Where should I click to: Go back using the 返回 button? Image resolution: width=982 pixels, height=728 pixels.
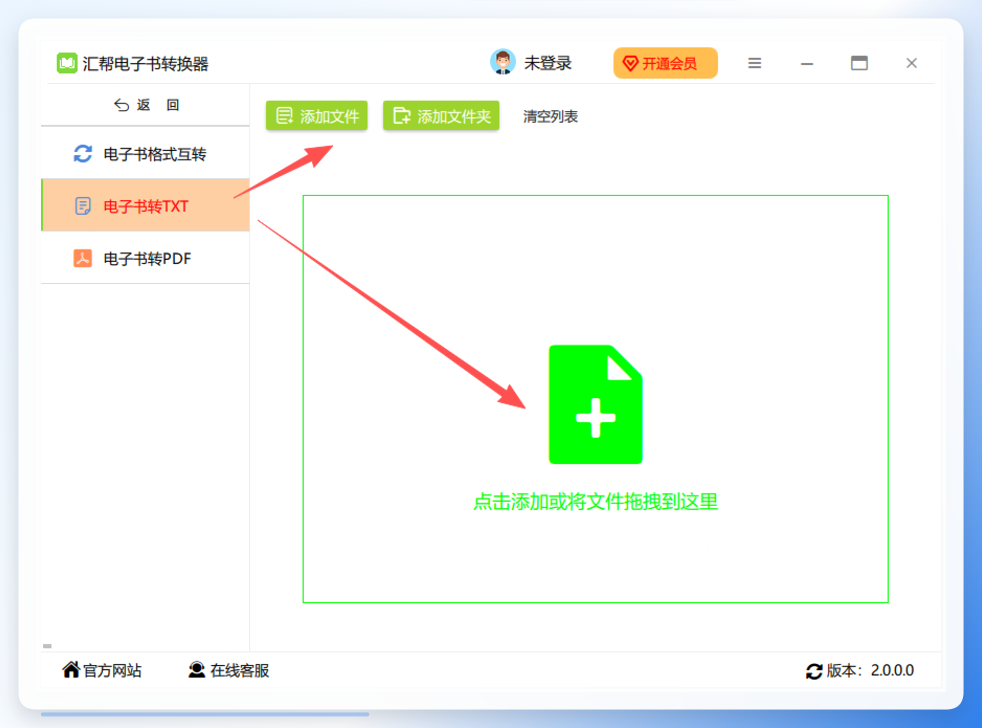[147, 105]
